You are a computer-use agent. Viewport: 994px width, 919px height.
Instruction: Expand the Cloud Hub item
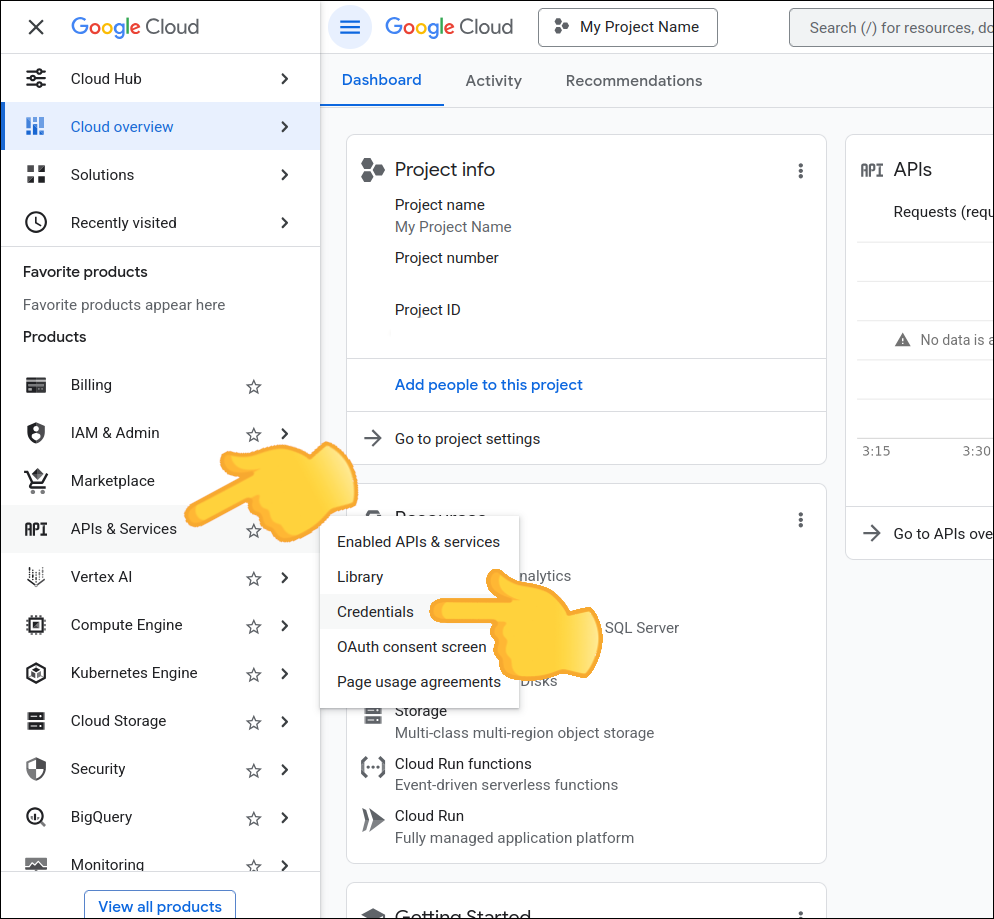pos(283,78)
